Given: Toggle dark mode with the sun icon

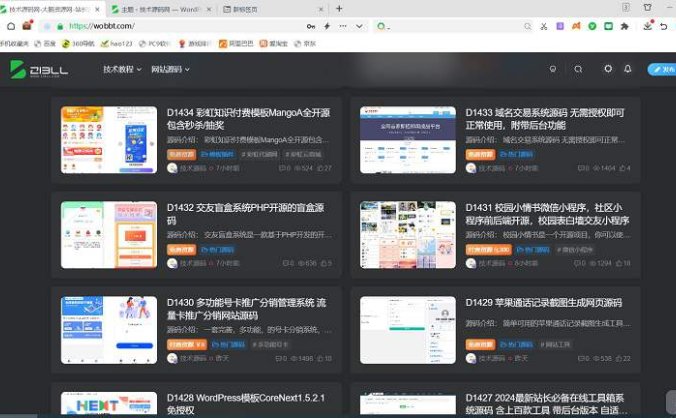Looking at the screenshot, I should (x=607, y=69).
